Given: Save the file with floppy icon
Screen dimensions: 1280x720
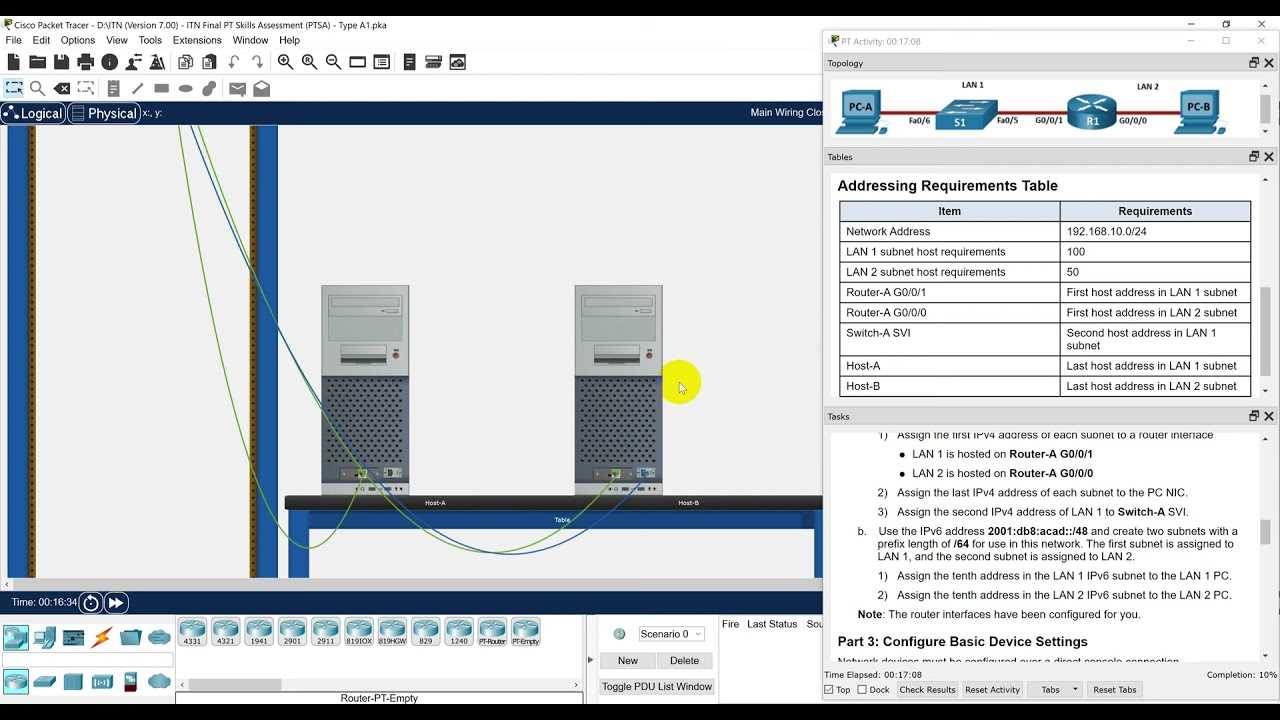Looking at the screenshot, I should point(62,62).
